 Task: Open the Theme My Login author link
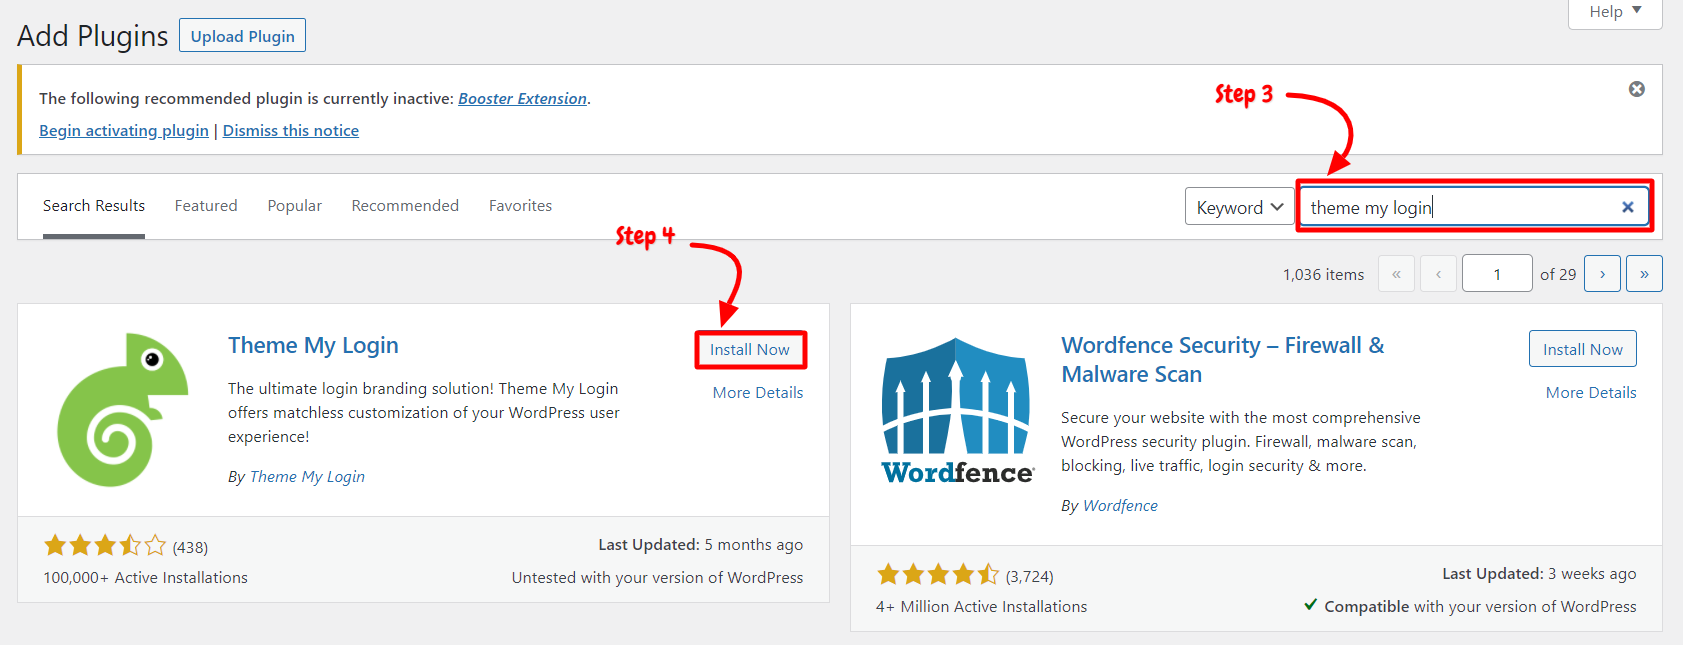point(307,477)
